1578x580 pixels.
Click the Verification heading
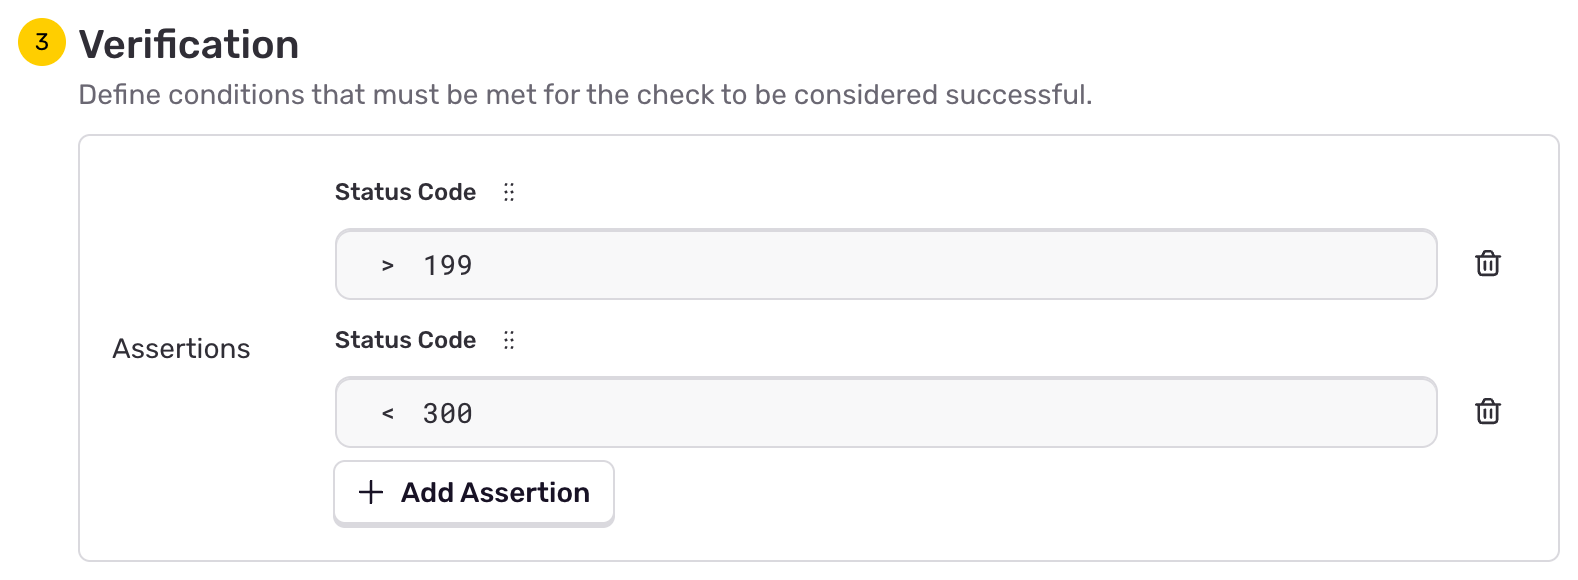[x=189, y=43]
